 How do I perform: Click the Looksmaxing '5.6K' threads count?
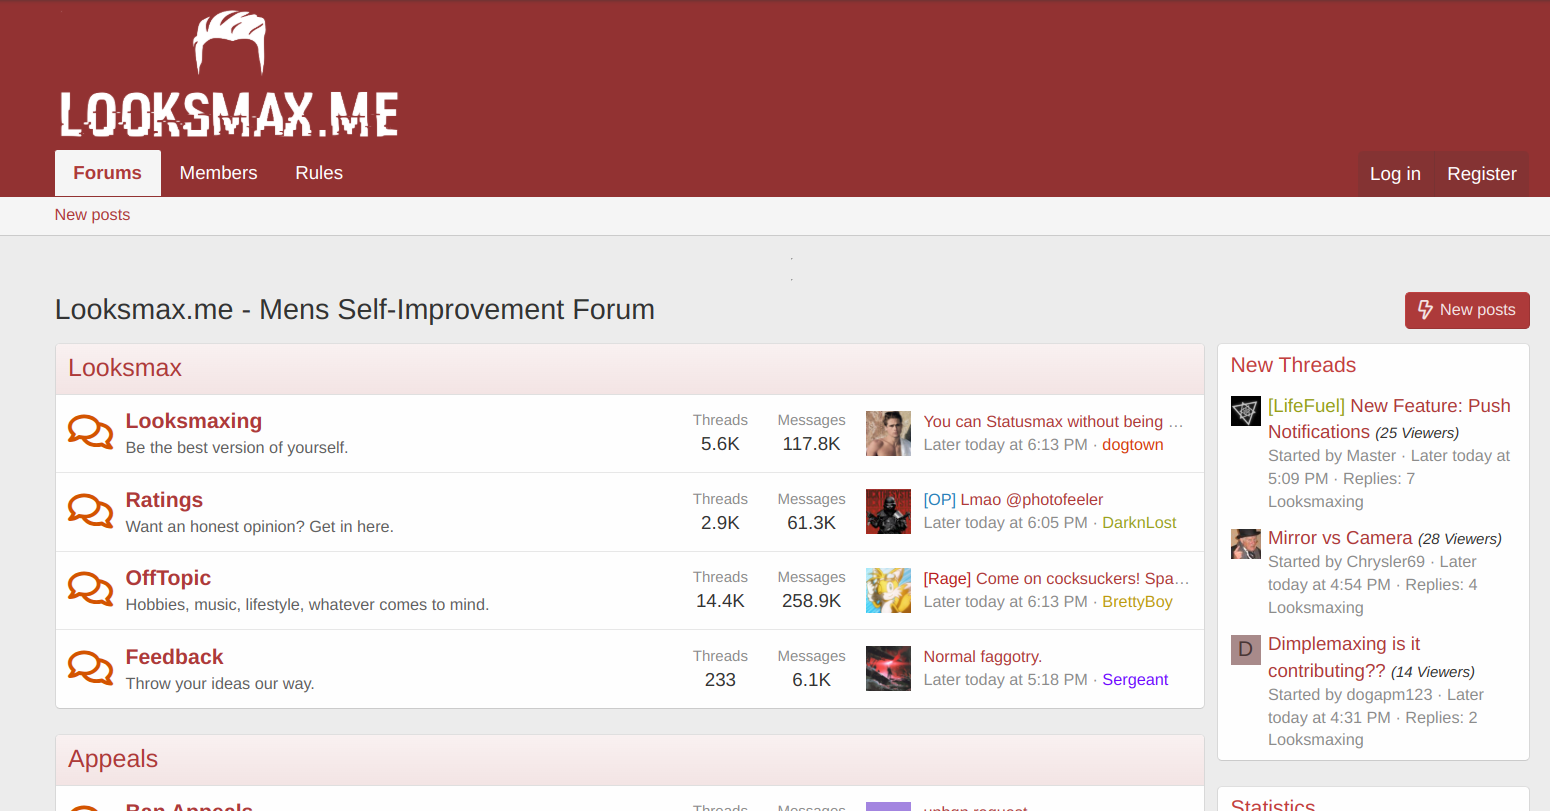click(720, 444)
